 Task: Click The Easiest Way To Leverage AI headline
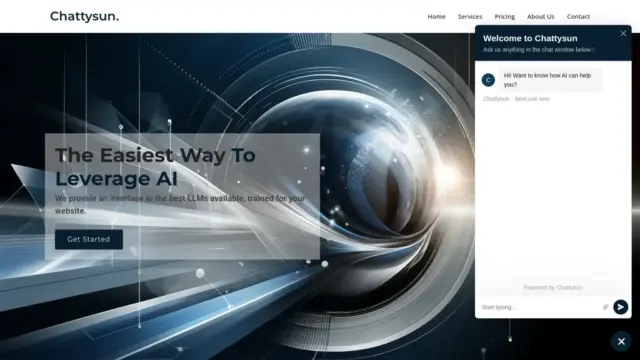(x=155, y=167)
